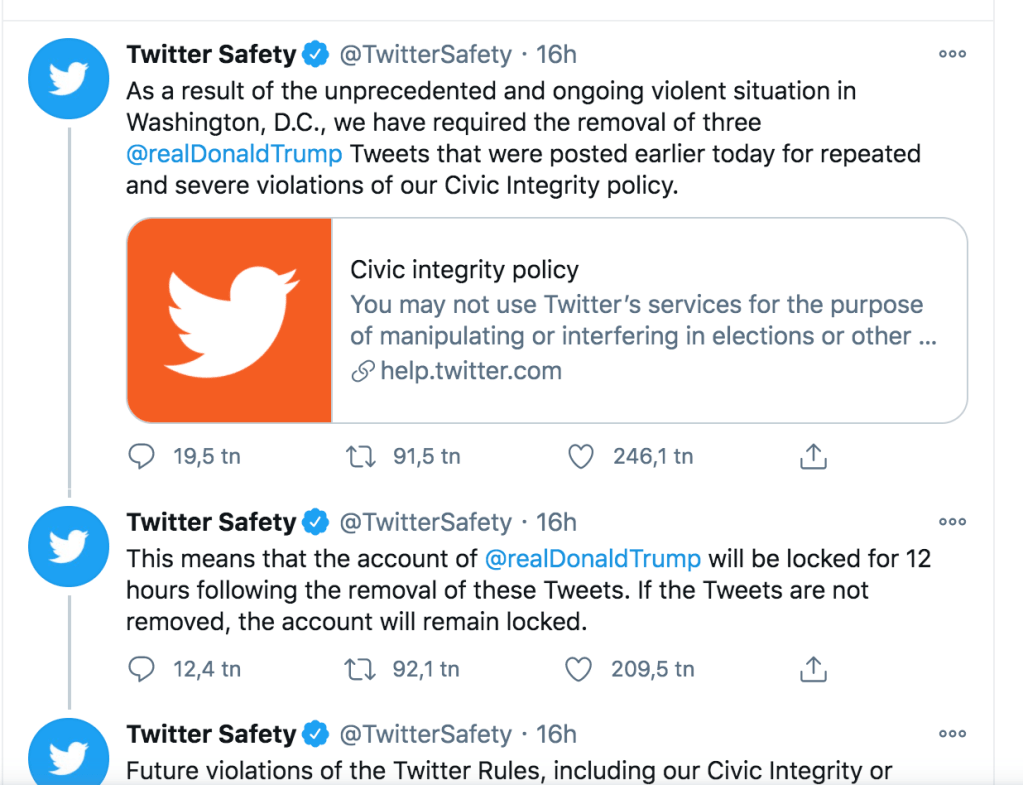Viewport: 1023px width, 785px height.
Task: Like the tweet with 246,1 tn likes
Action: (581, 457)
